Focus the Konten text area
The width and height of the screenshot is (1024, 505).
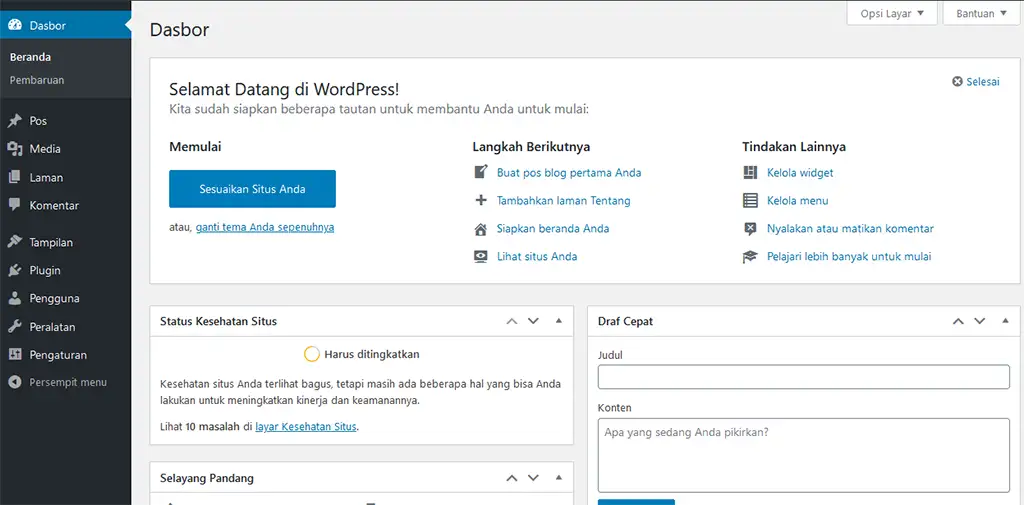(x=804, y=455)
